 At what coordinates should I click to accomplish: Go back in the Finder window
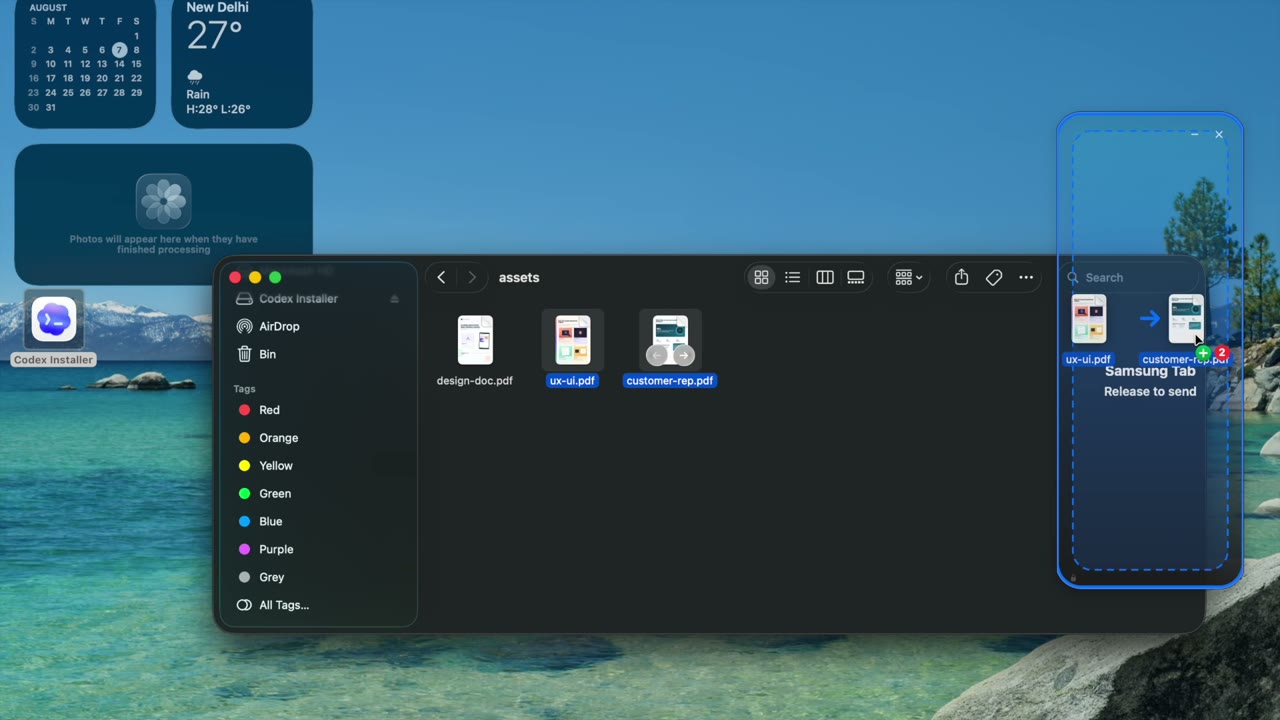[441, 278]
